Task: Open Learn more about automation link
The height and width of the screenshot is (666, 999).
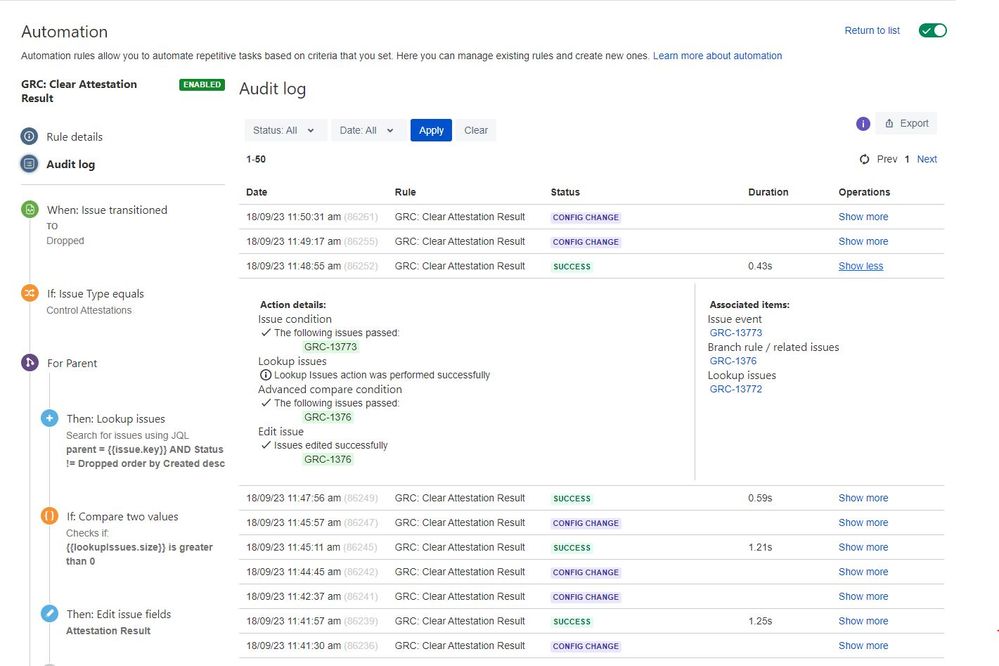Action: [x=717, y=55]
